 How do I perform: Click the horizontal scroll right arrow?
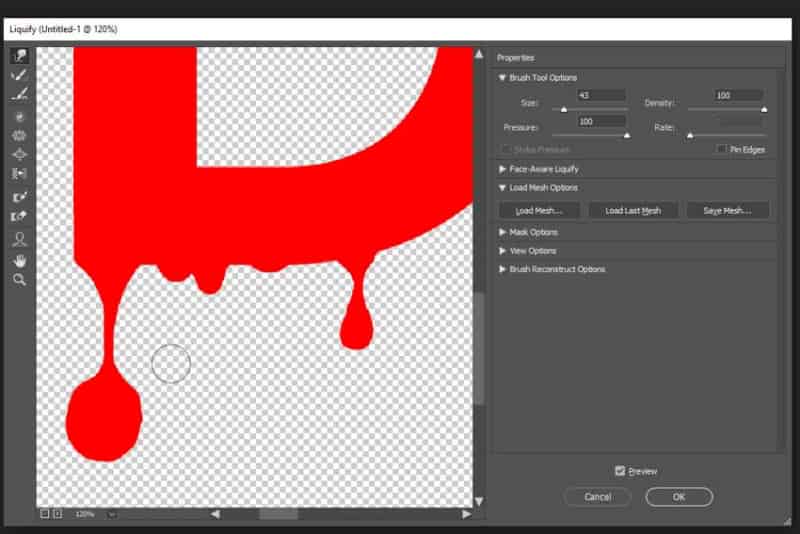(466, 514)
